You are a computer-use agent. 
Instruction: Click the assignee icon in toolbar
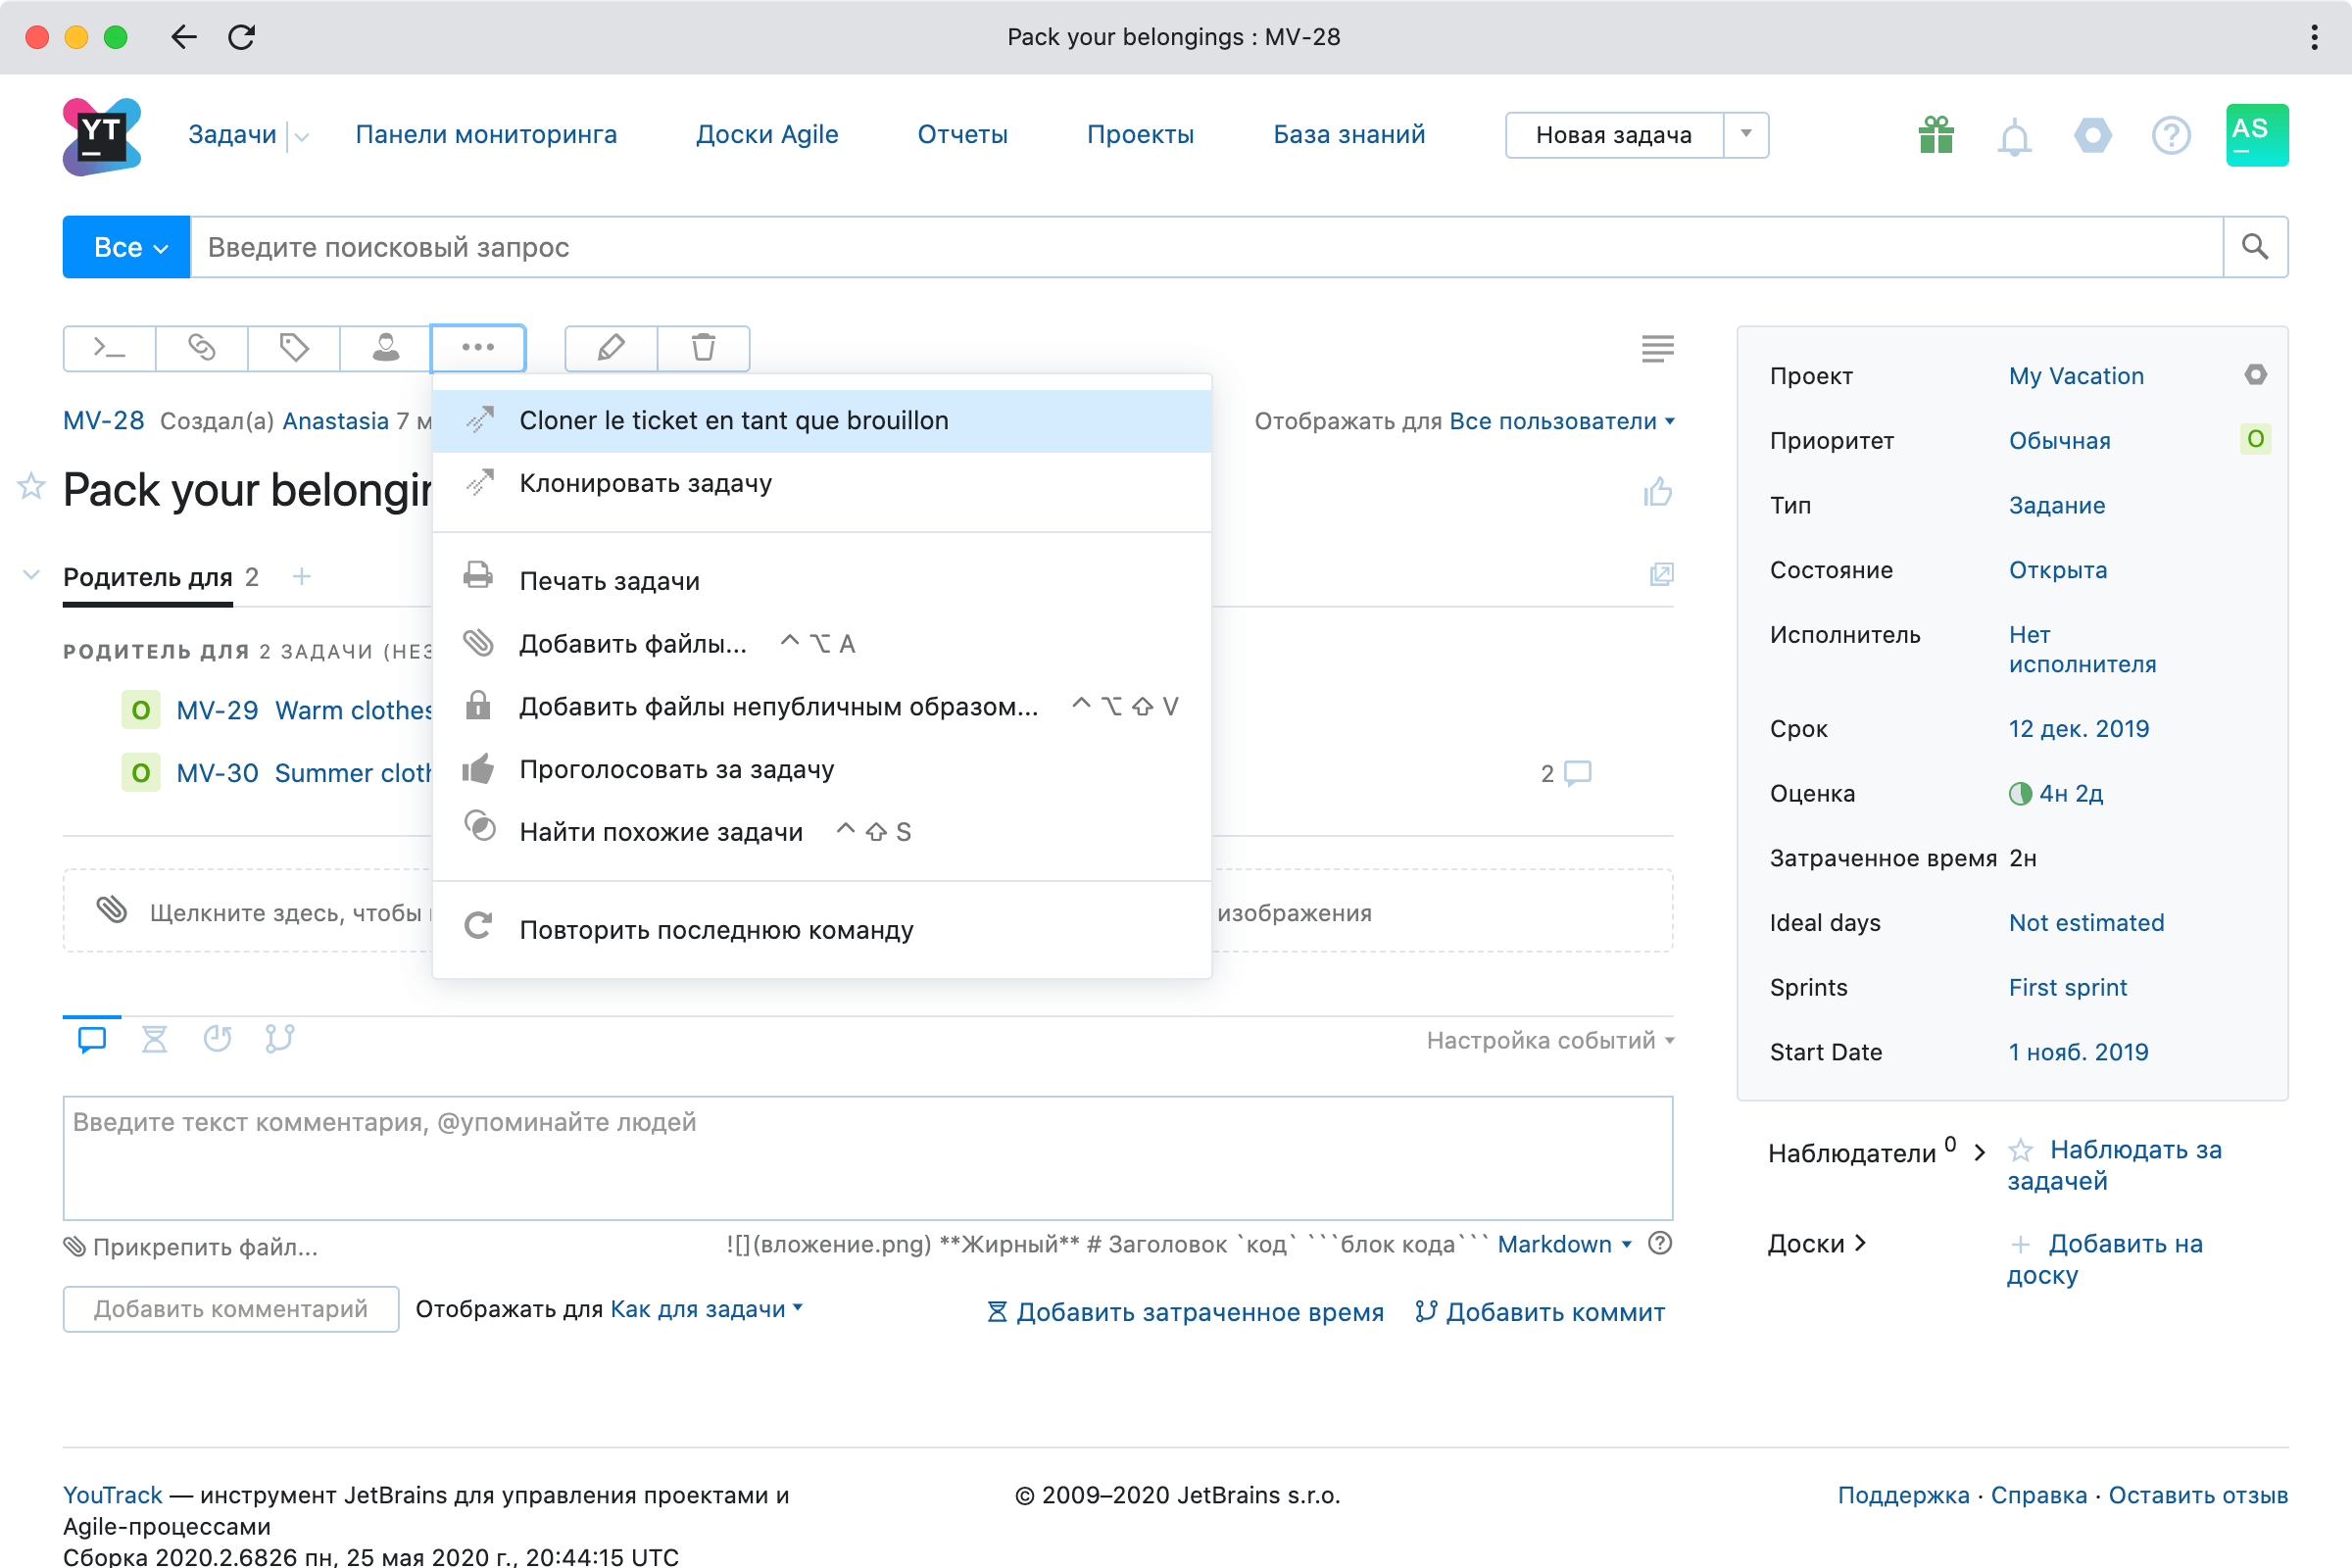coord(385,348)
